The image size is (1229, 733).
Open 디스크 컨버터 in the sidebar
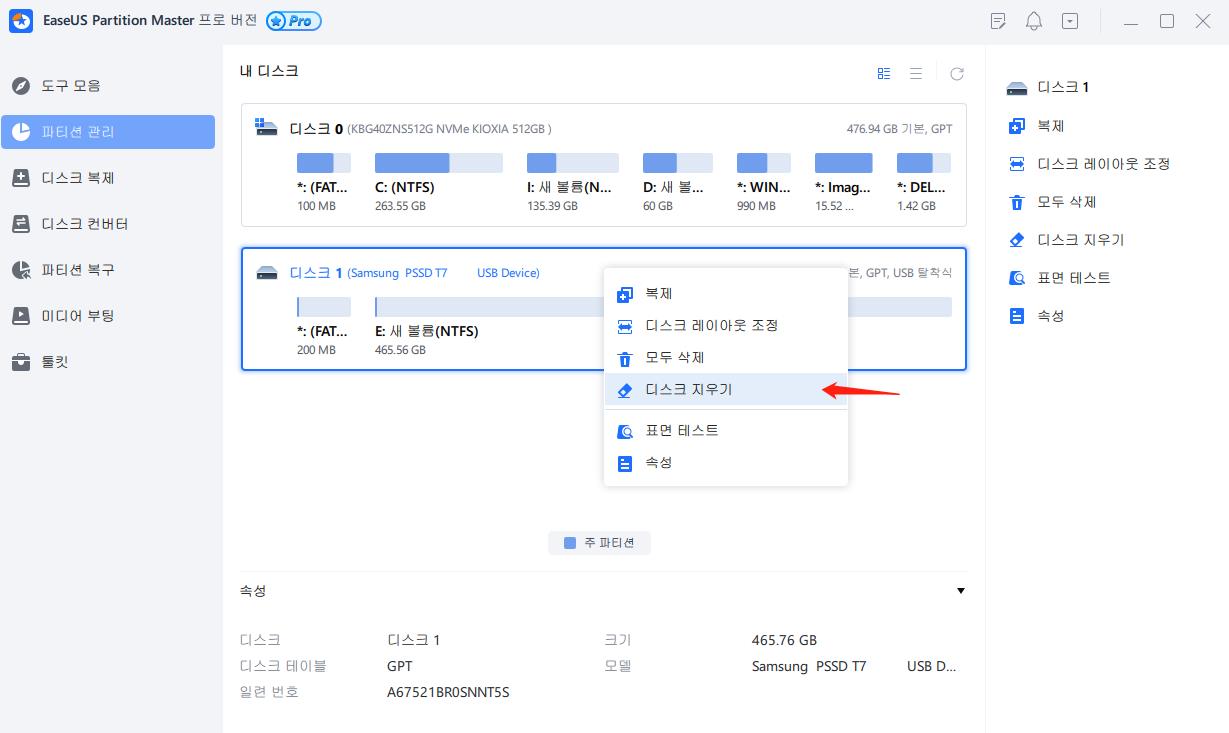[x=108, y=224]
